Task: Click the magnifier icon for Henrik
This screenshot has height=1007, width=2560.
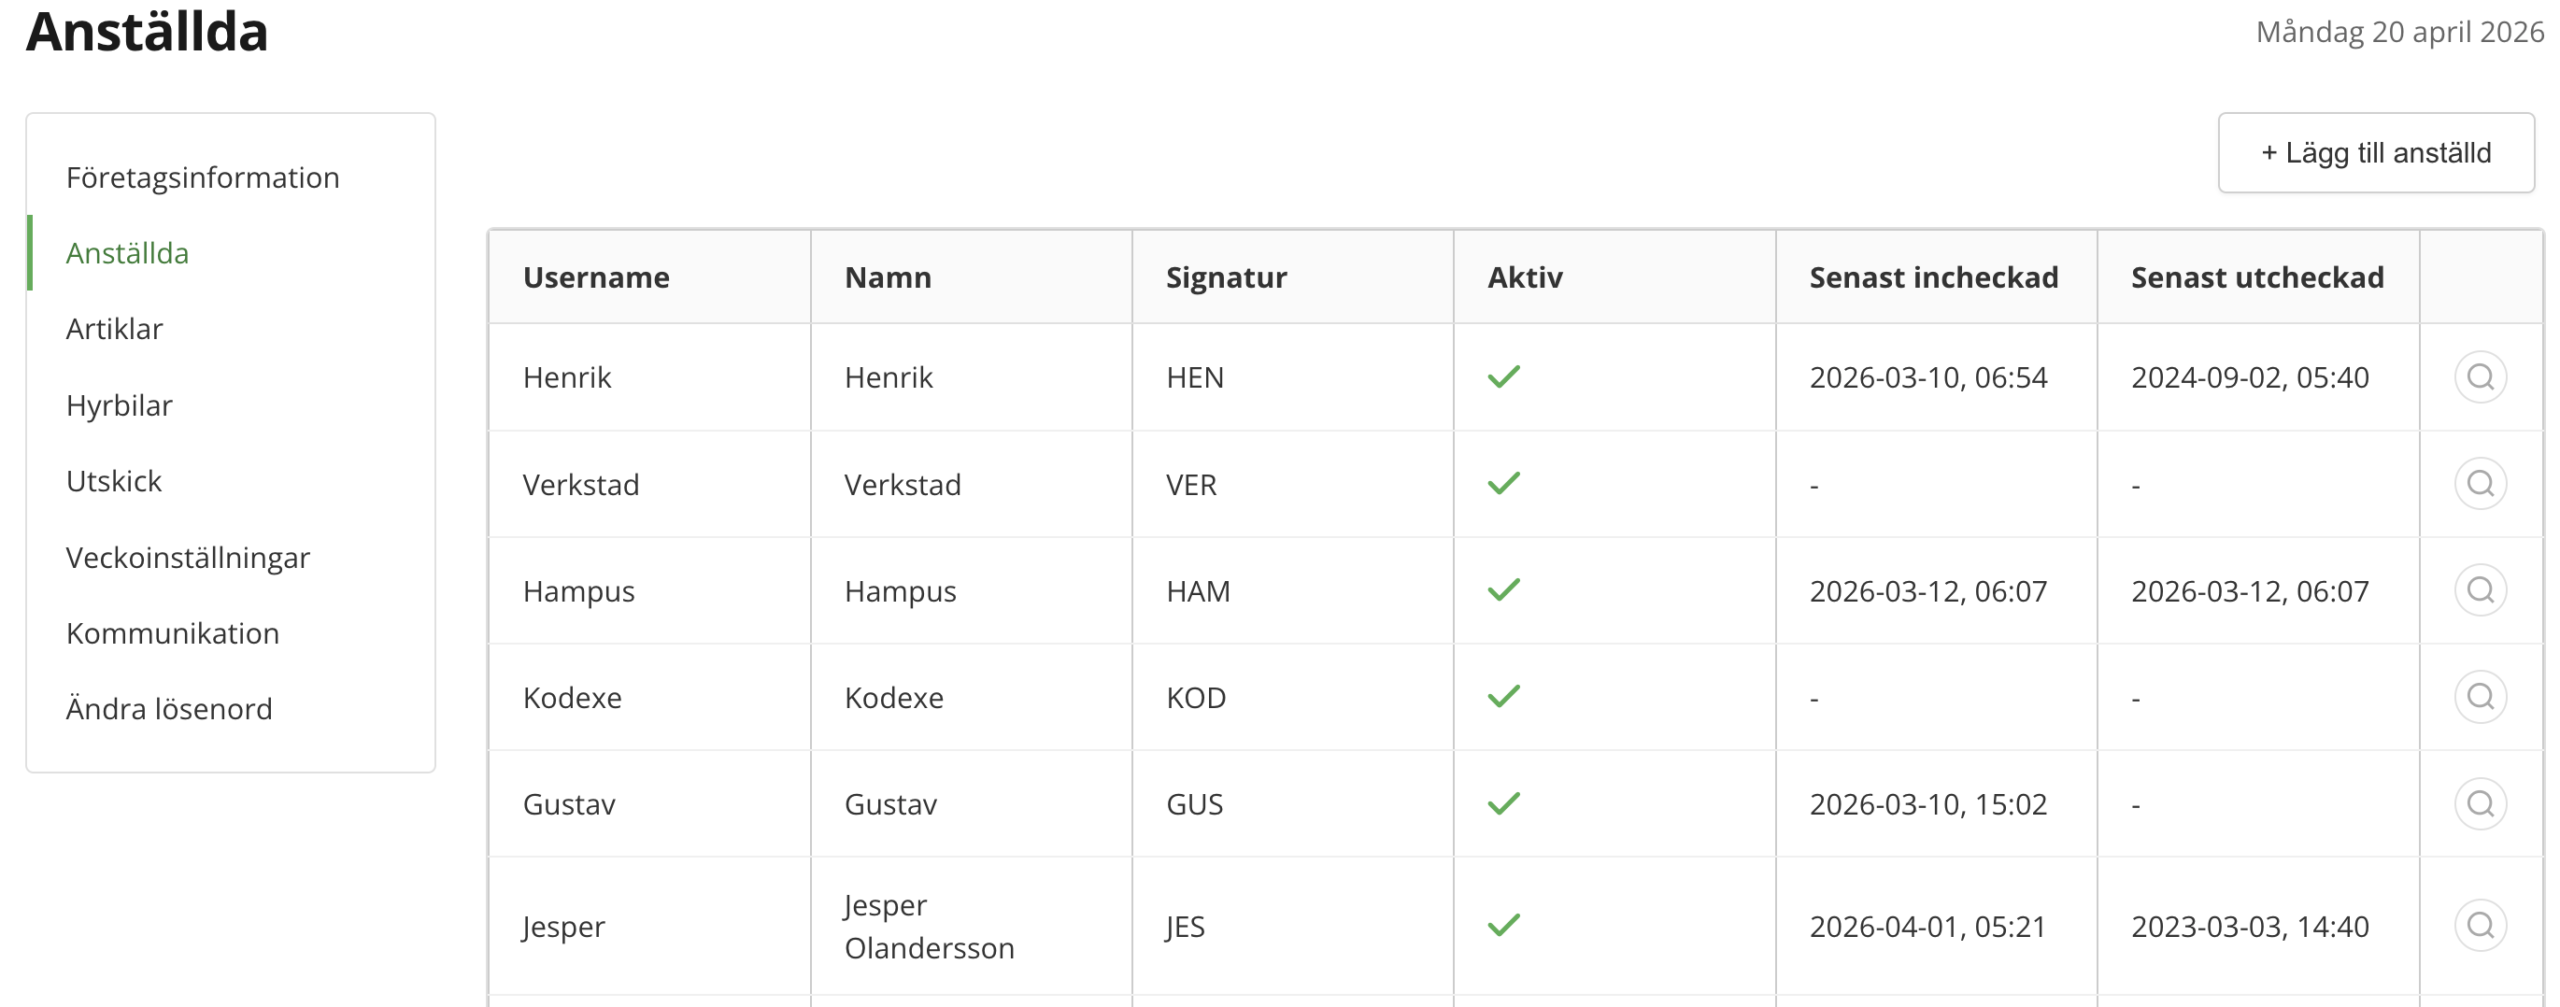Action: point(2479,377)
